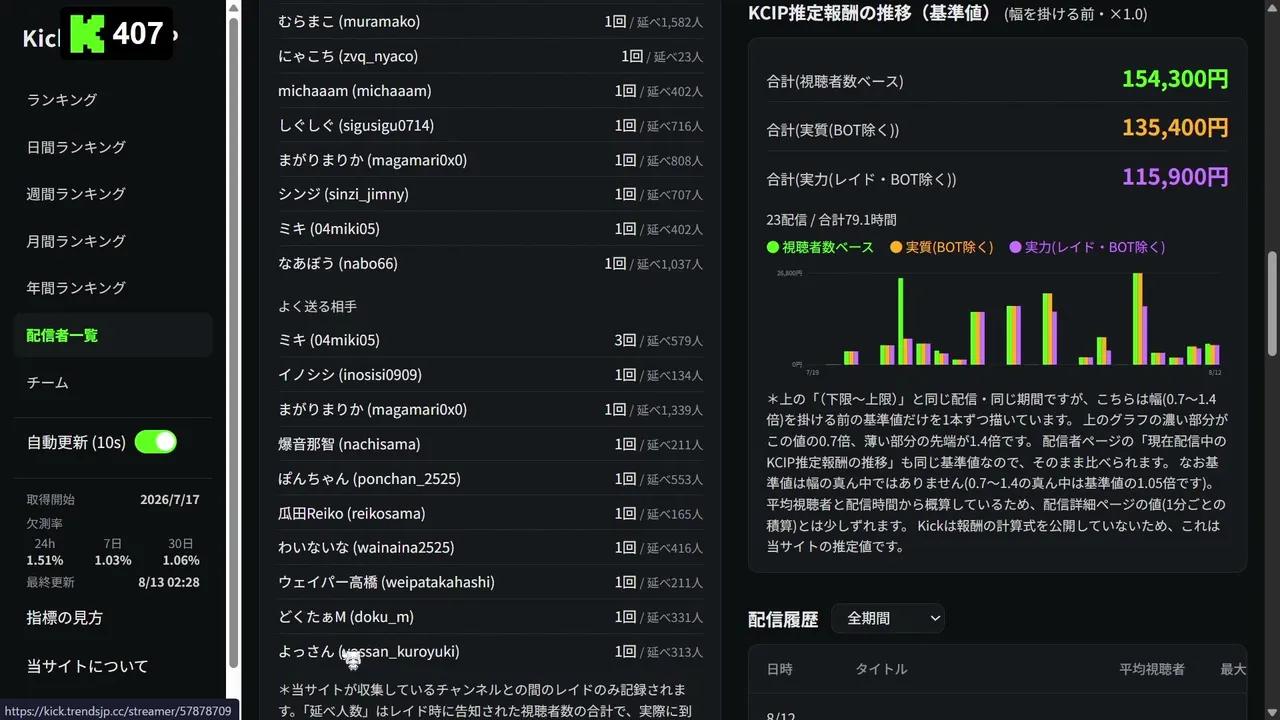Click the 日時 column header
This screenshot has width=1280, height=720.
pyautogui.click(x=780, y=670)
